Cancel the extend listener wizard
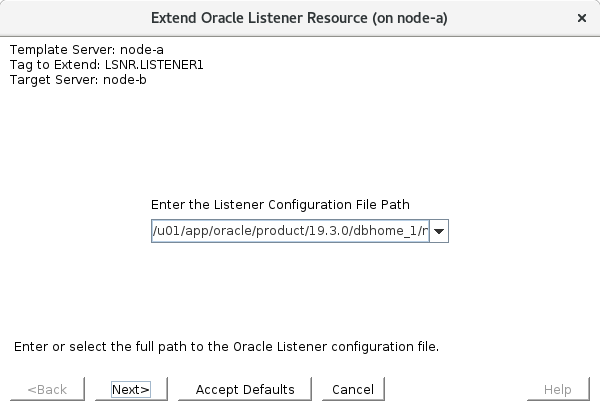600x411 pixels. tap(352, 389)
